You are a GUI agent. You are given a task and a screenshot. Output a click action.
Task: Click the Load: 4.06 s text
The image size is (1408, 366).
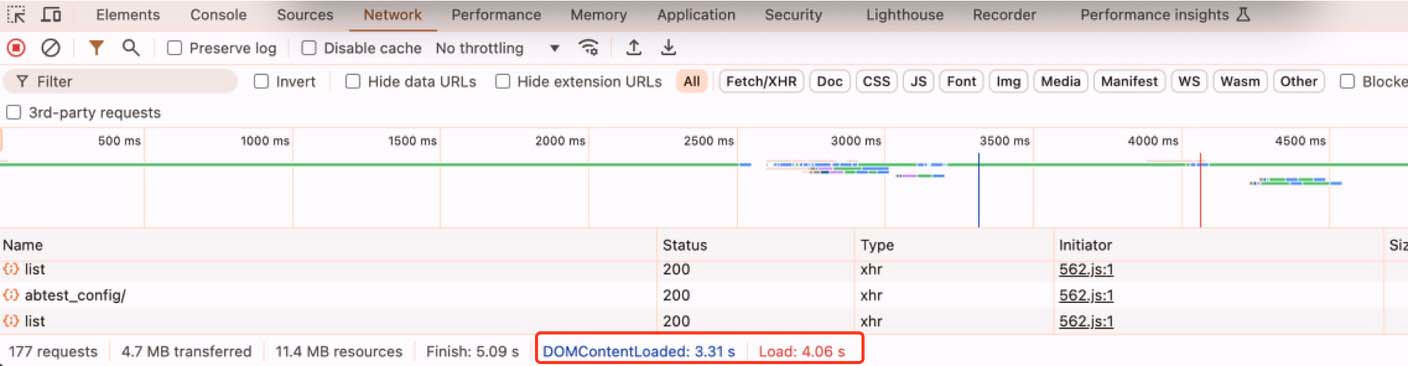coord(802,351)
